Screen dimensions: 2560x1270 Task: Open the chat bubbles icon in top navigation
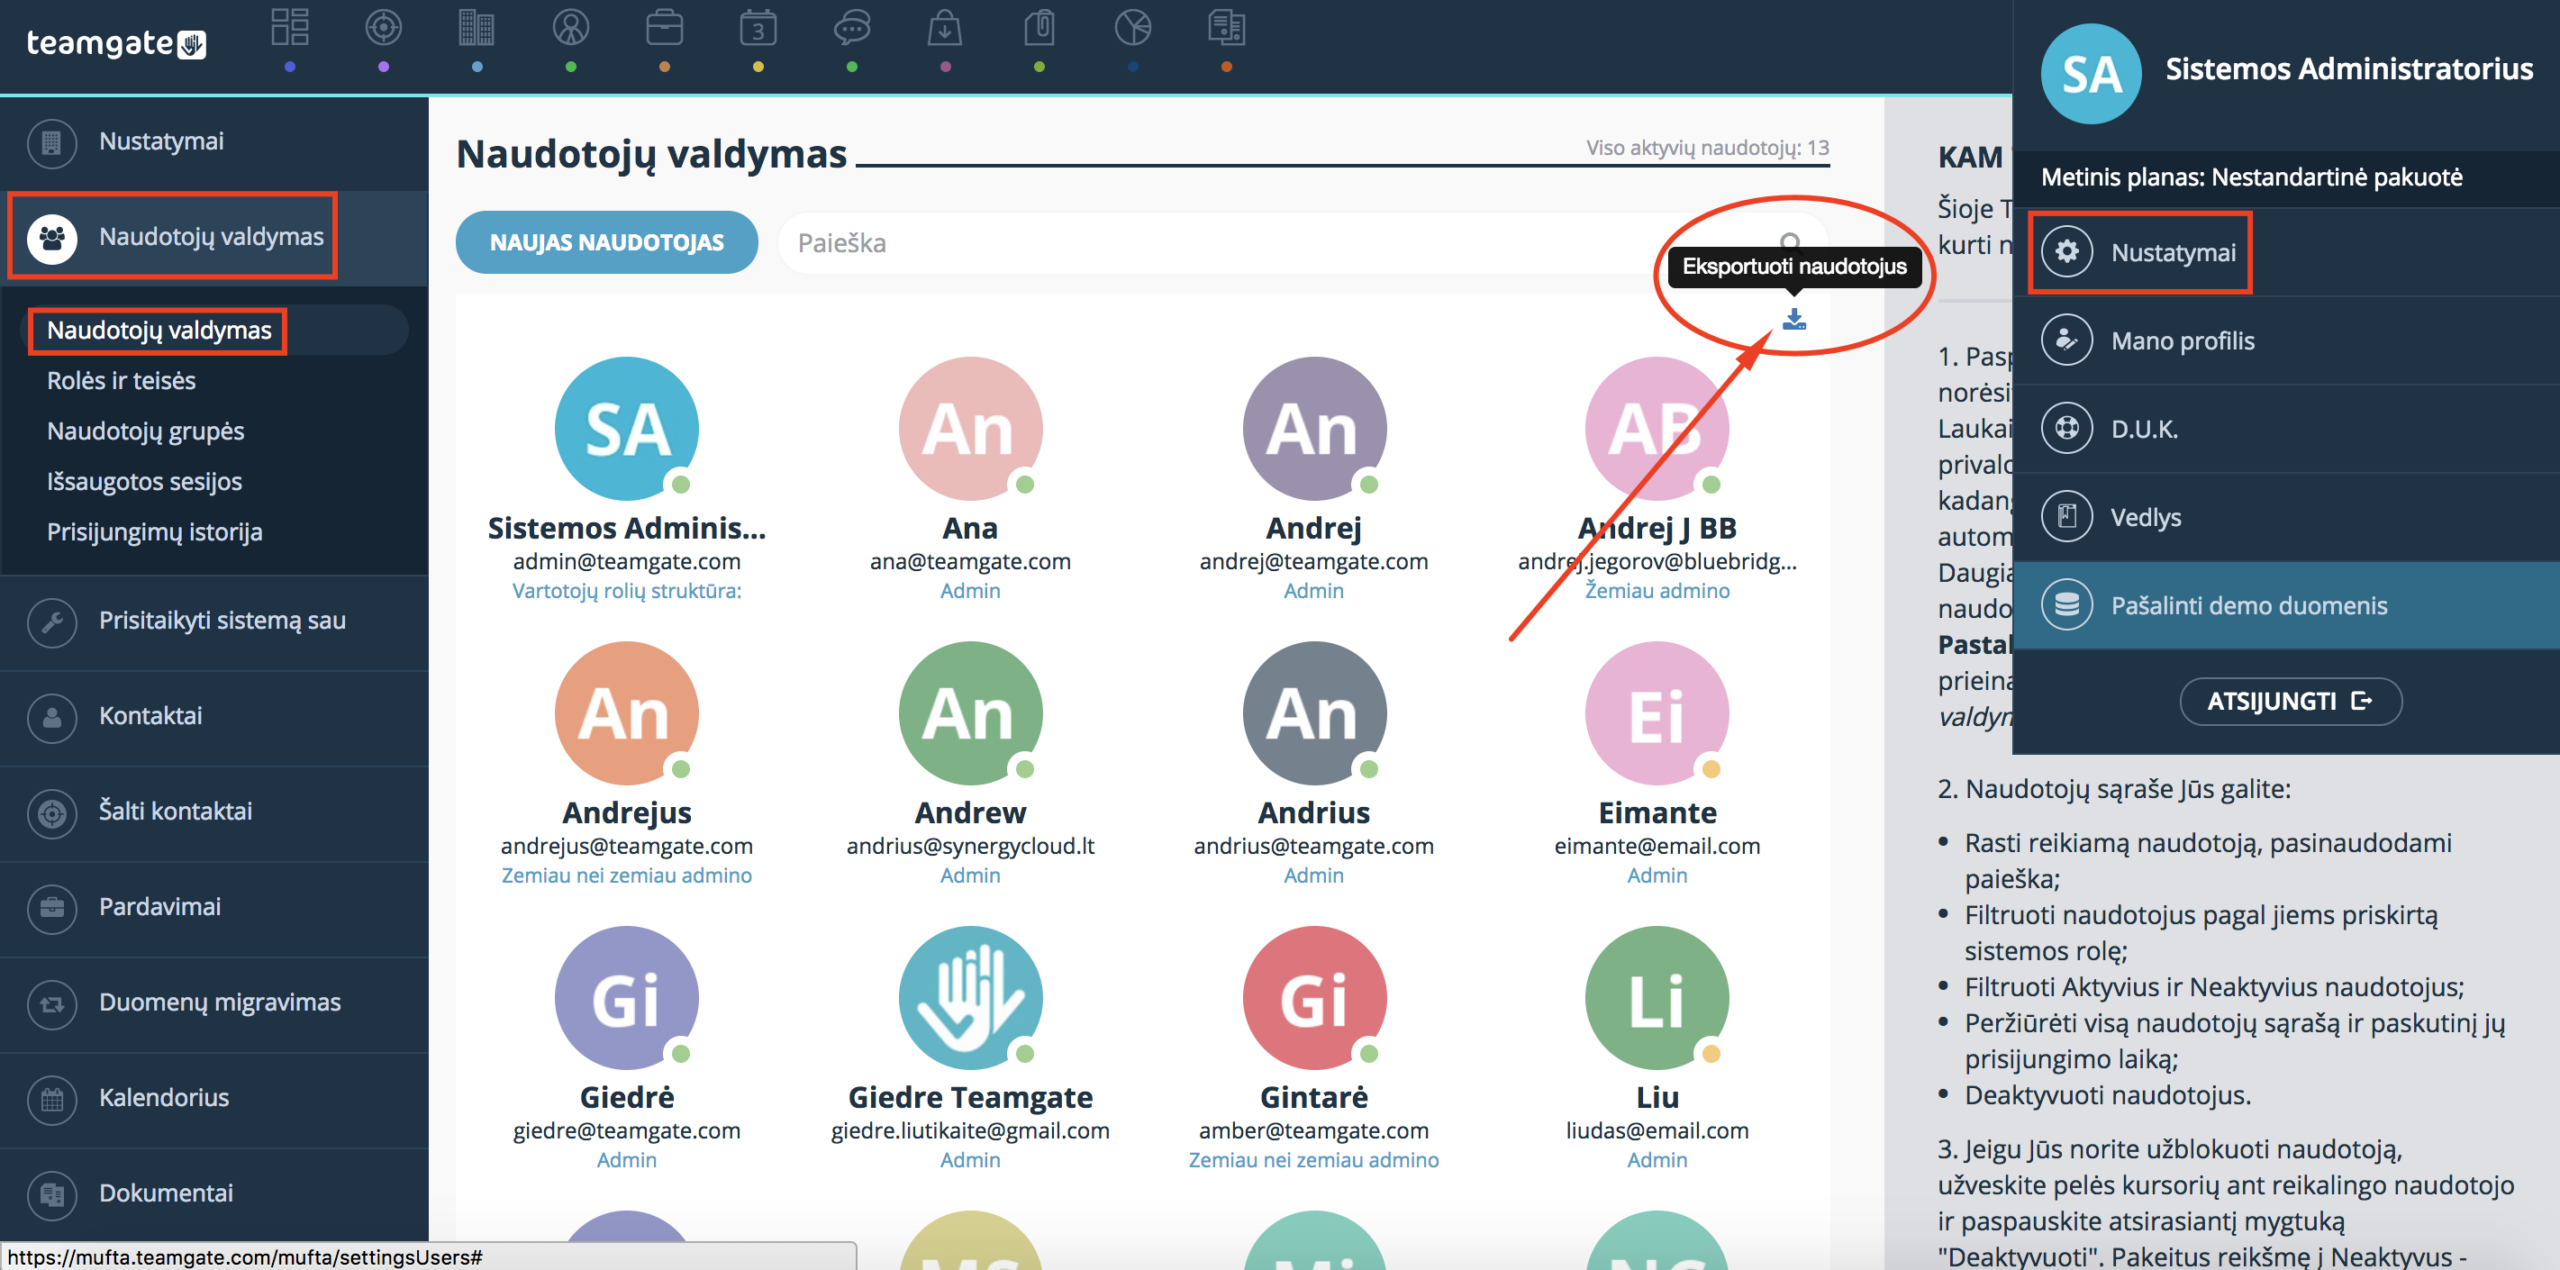pyautogui.click(x=852, y=27)
